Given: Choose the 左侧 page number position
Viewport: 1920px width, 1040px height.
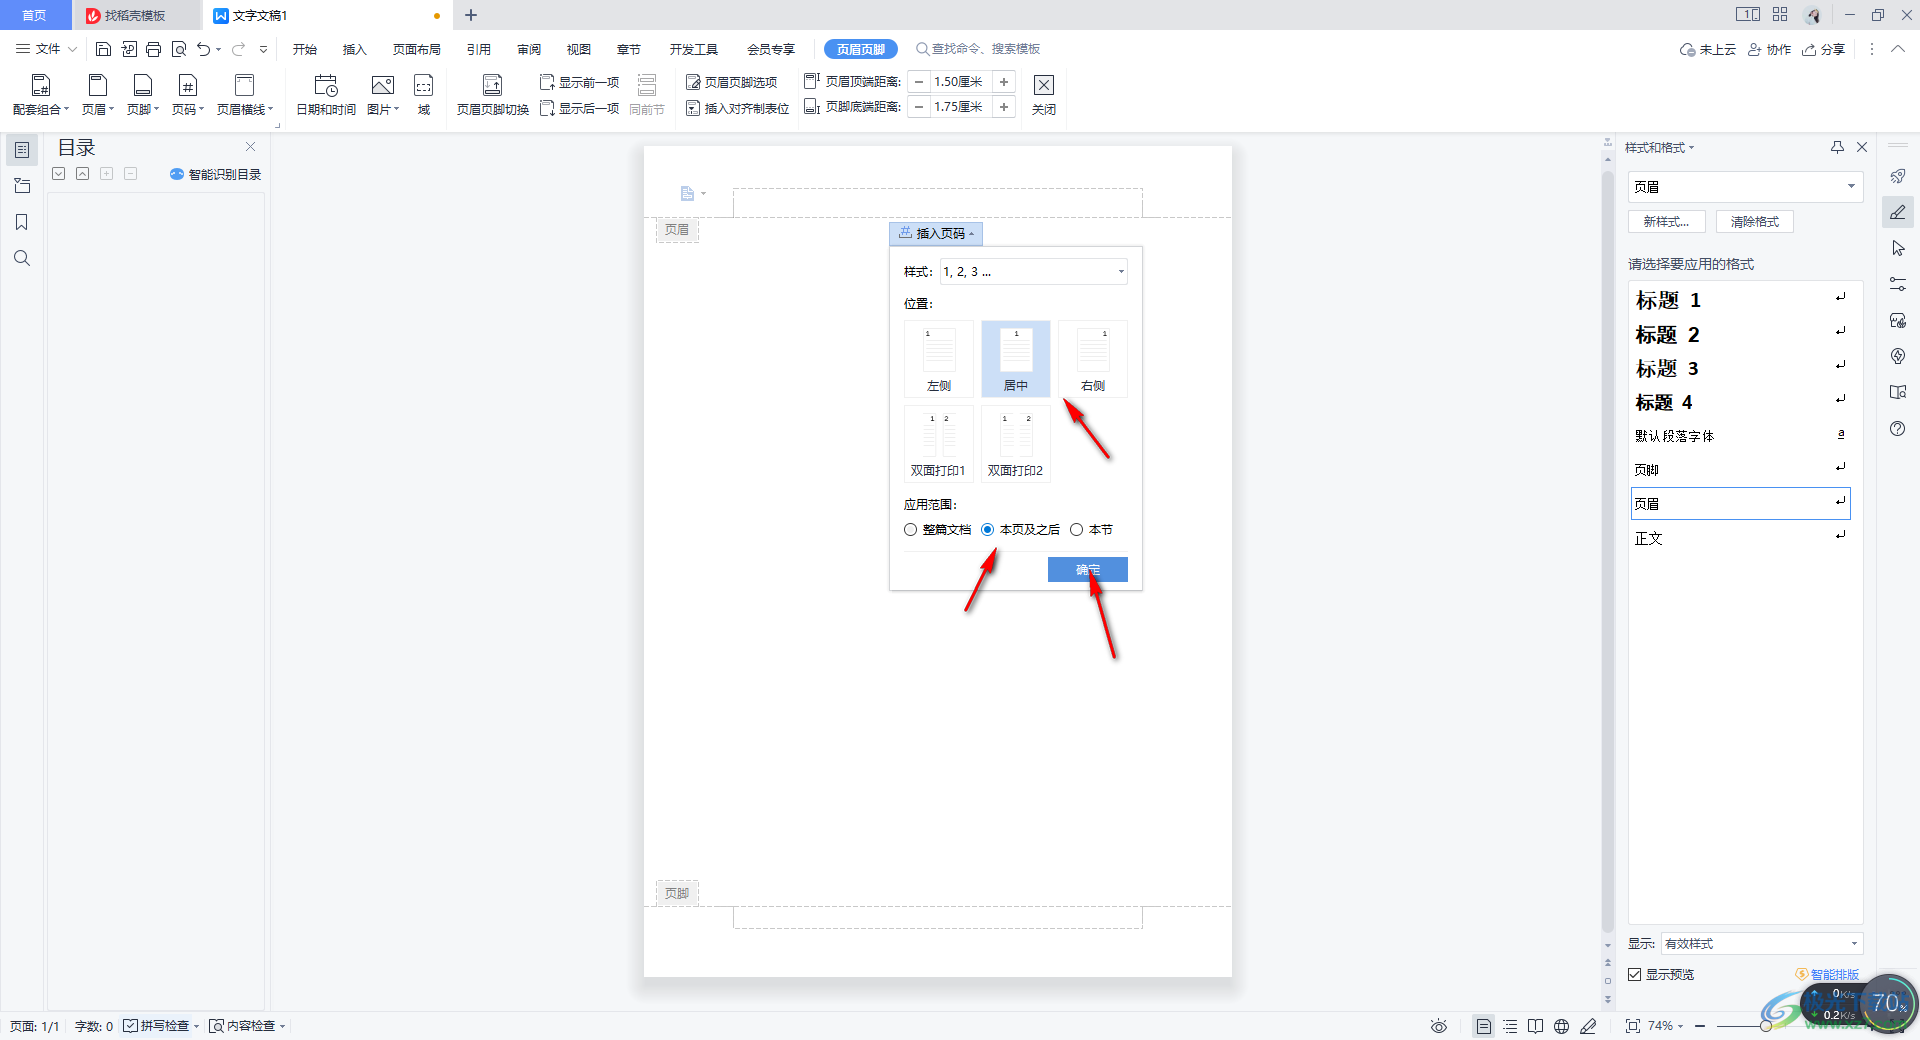Looking at the screenshot, I should click(939, 359).
